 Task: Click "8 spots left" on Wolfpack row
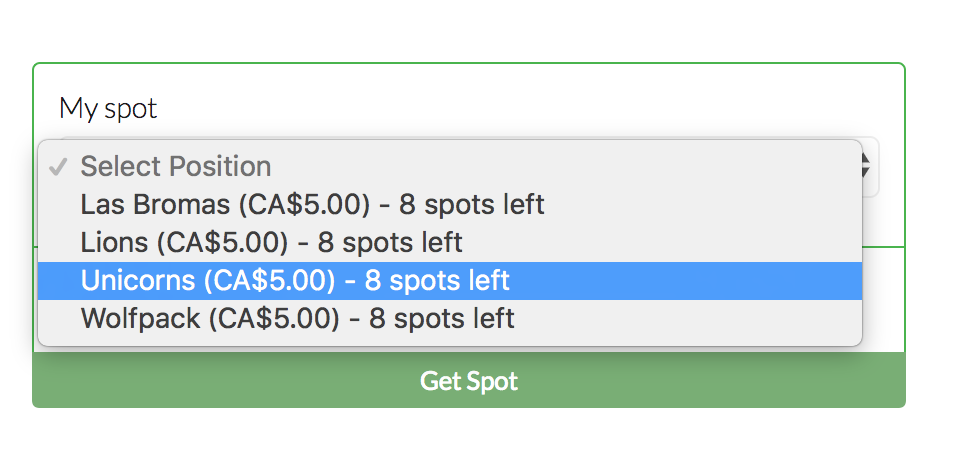(442, 319)
